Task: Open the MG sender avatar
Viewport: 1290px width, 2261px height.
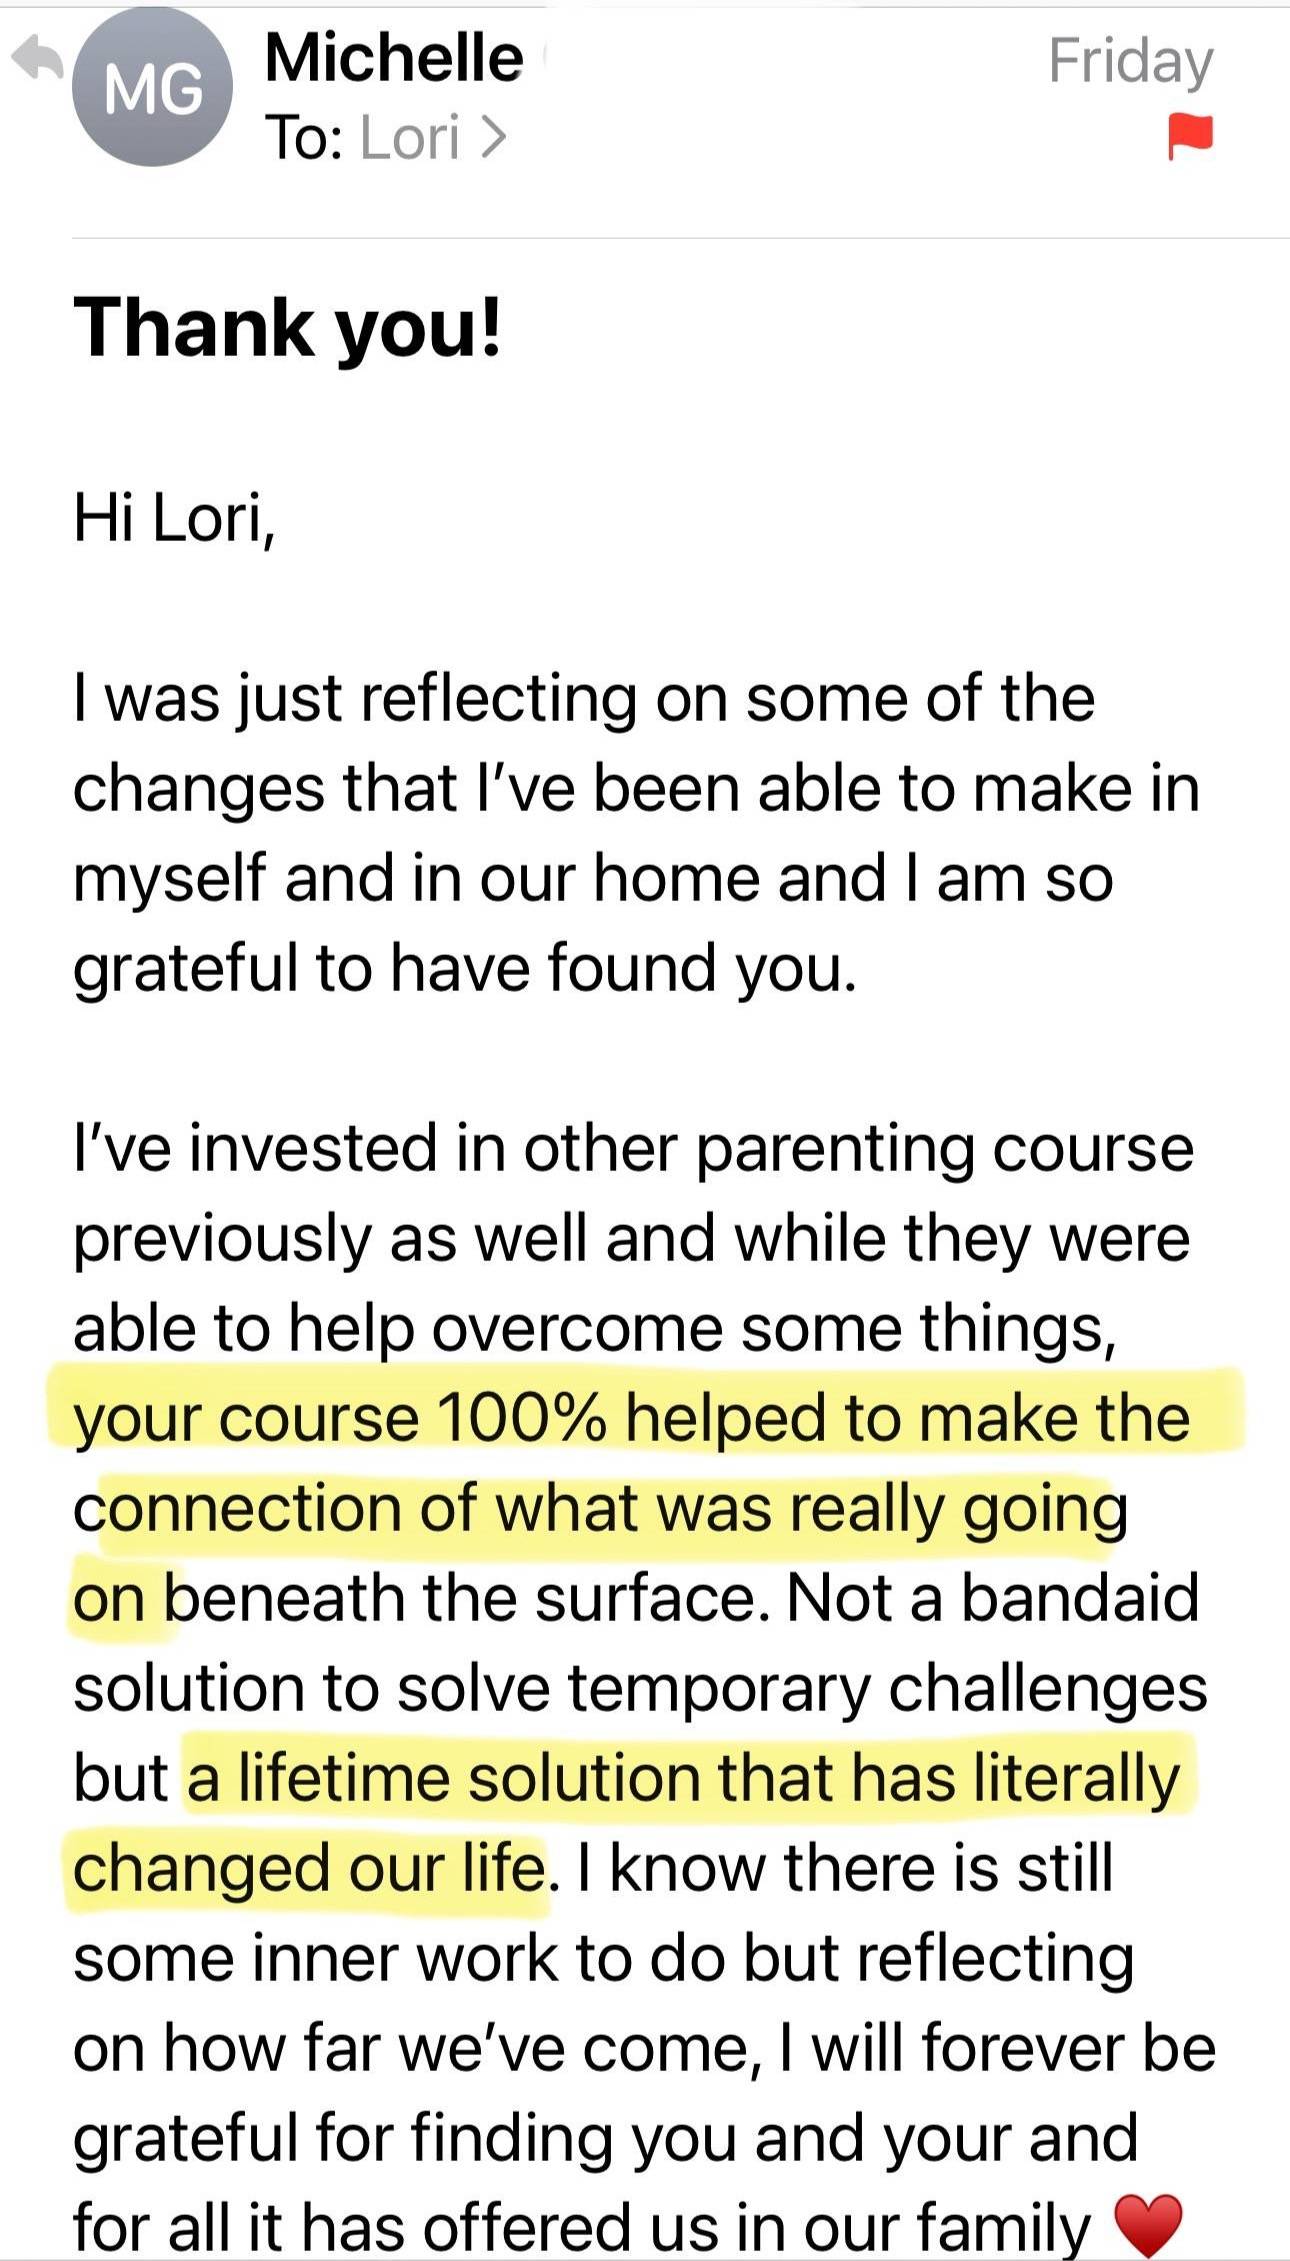Action: [x=153, y=90]
